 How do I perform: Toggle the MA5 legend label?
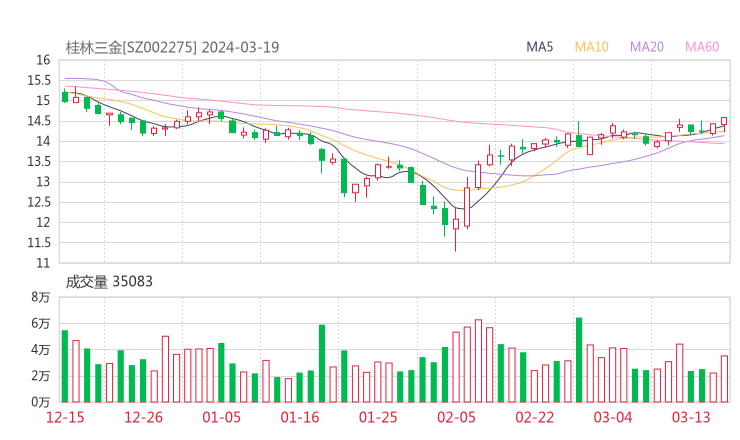coord(540,47)
